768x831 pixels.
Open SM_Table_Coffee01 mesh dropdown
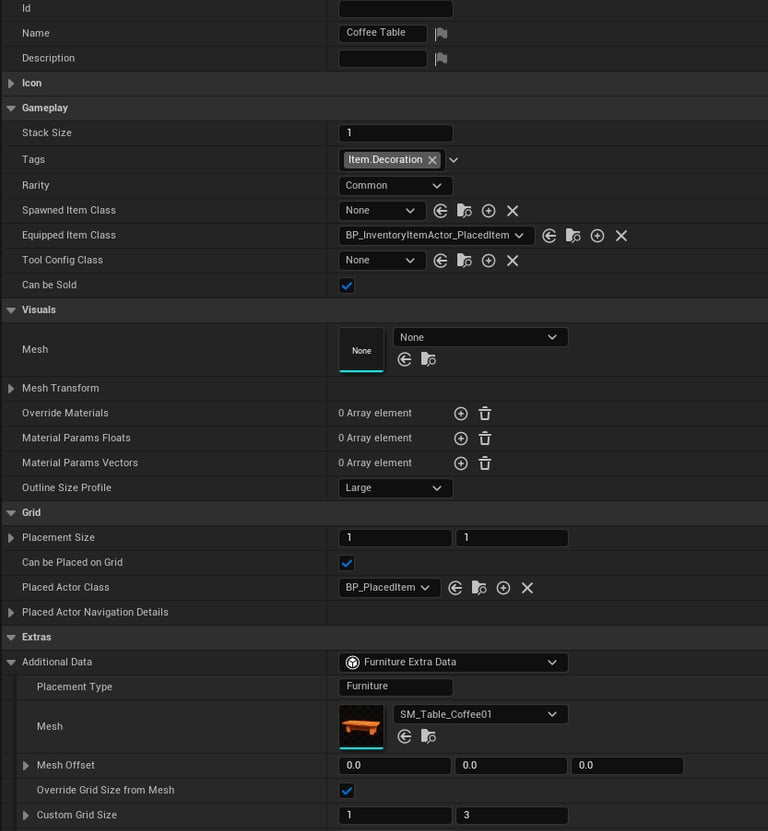tap(480, 714)
